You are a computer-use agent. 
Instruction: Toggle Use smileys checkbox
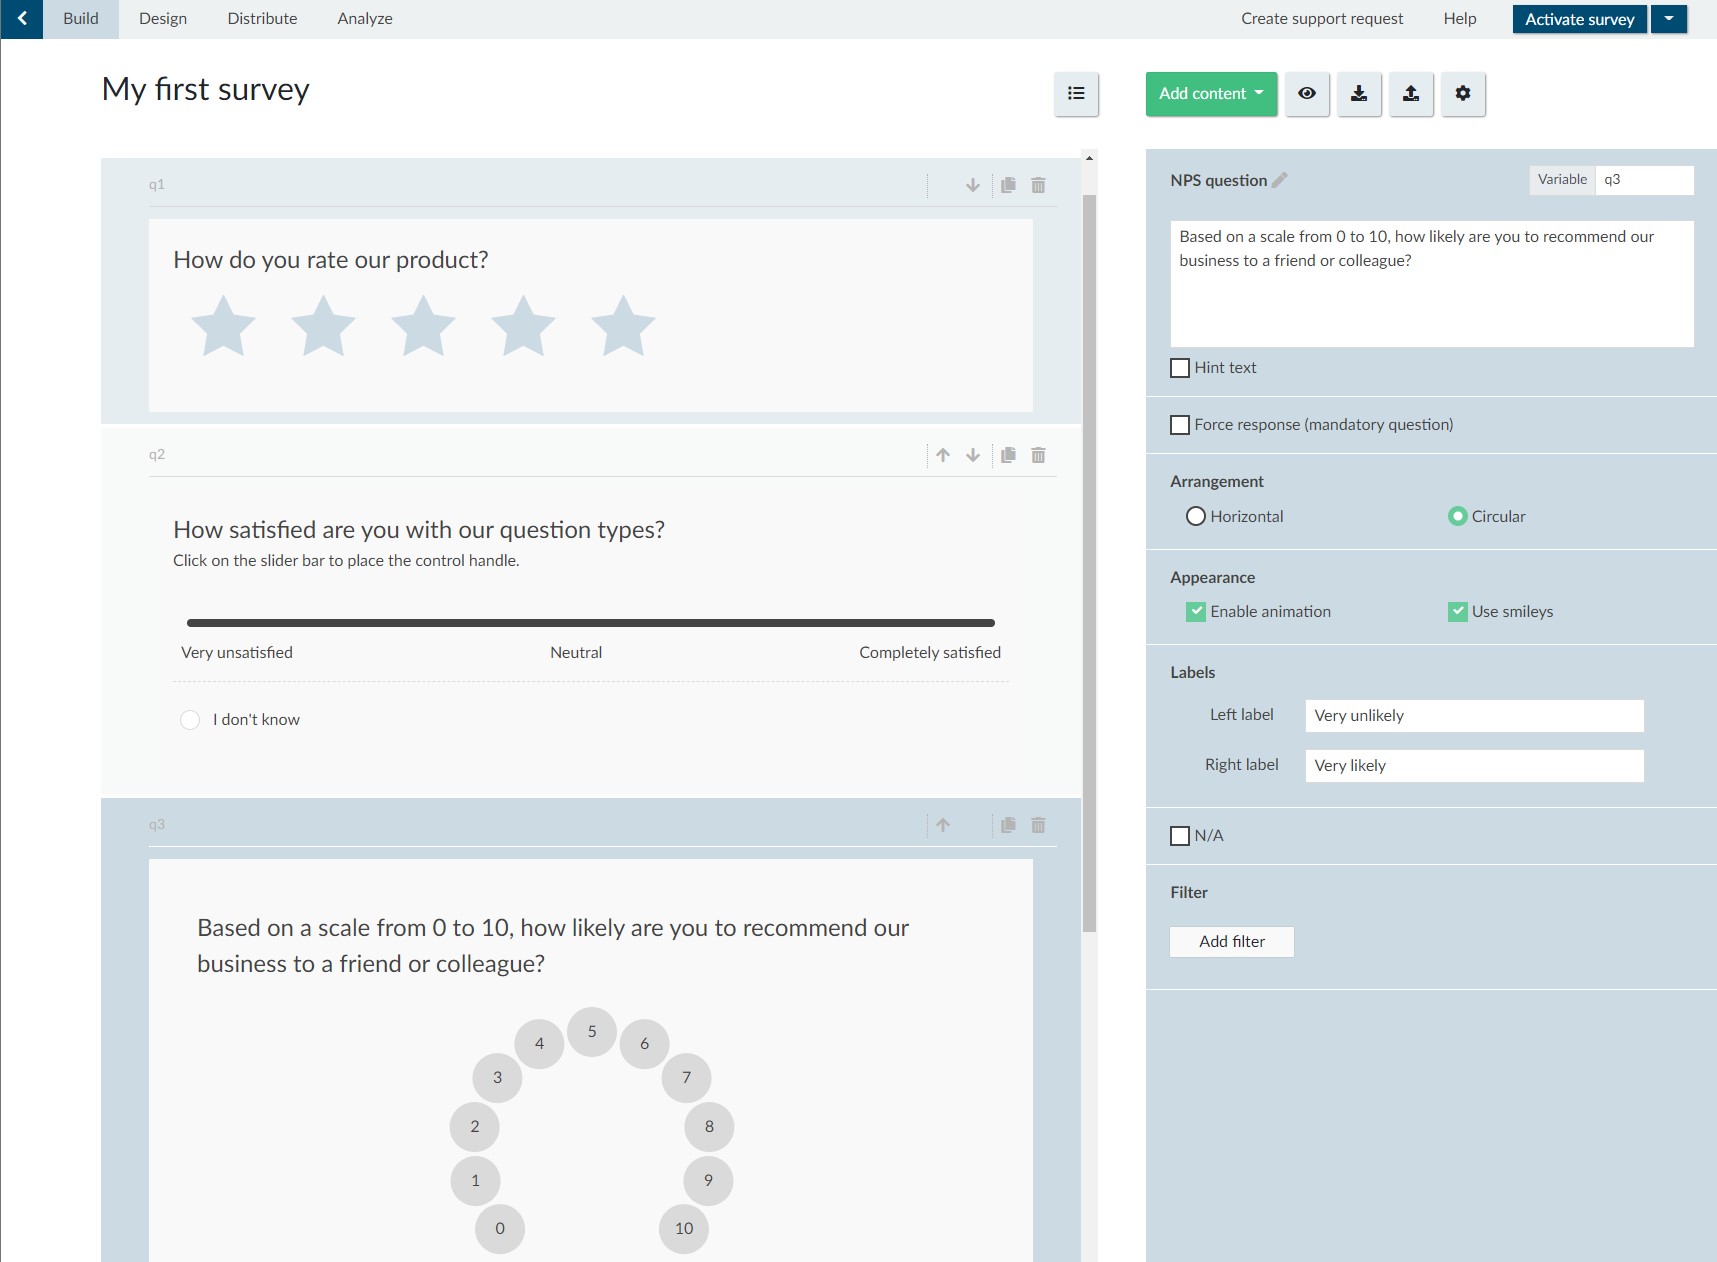click(1458, 612)
